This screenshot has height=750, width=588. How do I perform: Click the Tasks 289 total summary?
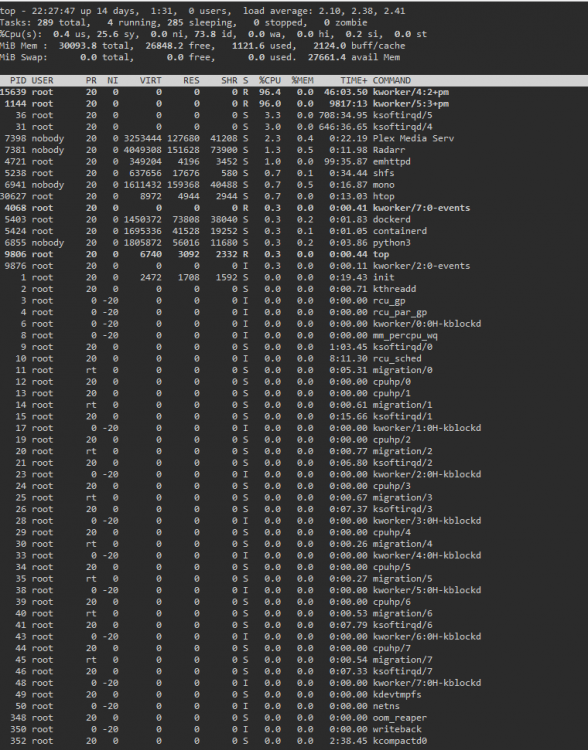(45, 22)
